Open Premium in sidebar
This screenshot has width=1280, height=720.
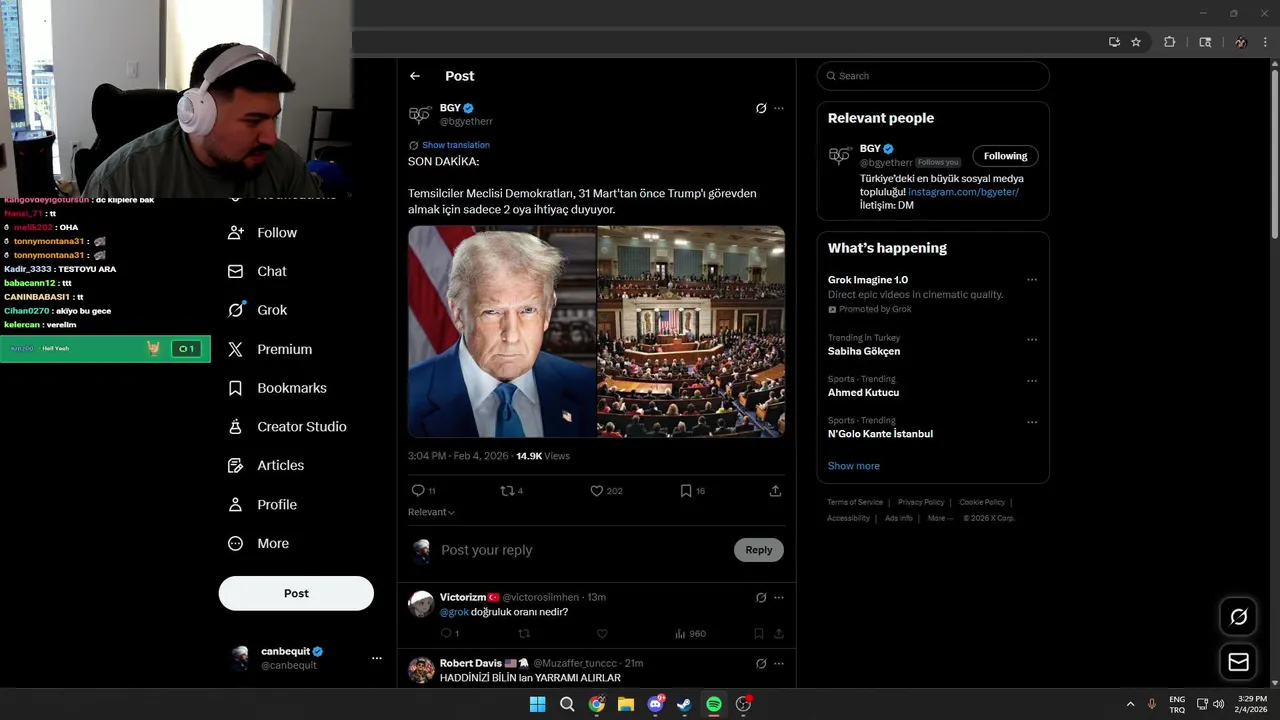271,349
